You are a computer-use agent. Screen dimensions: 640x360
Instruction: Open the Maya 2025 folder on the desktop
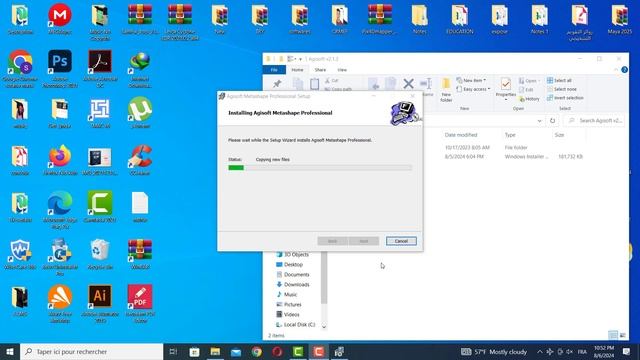click(620, 19)
